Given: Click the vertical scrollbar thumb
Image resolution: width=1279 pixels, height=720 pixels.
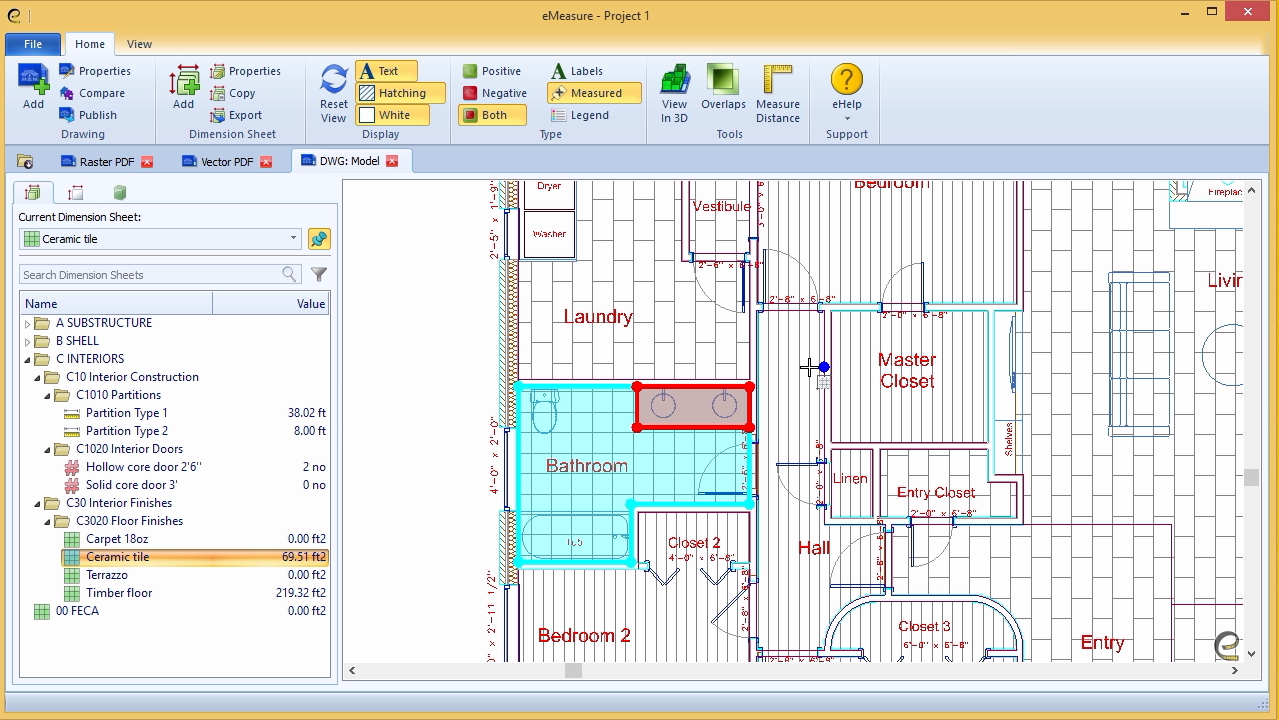Looking at the screenshot, I should [x=1251, y=478].
